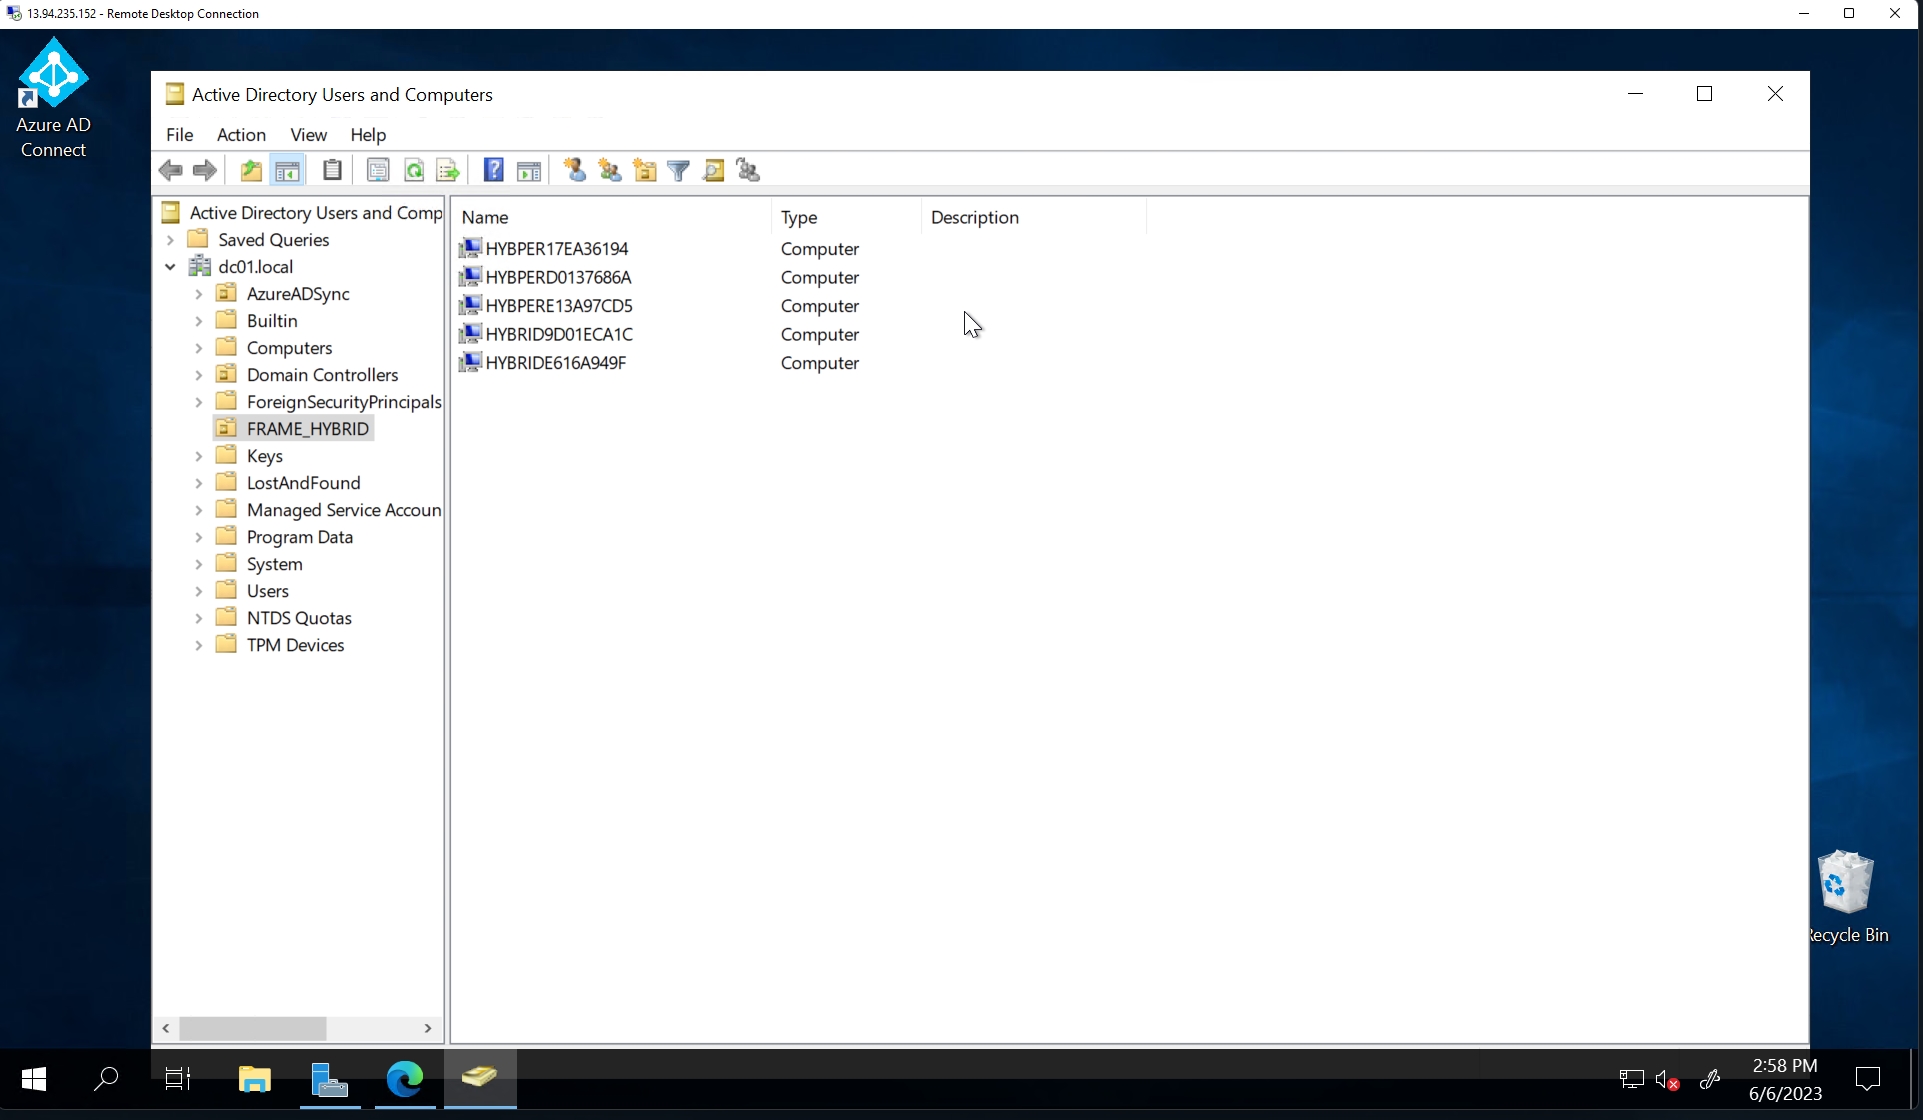Open Help with the blue question-mark icon
The height and width of the screenshot is (1120, 1923).
coord(493,171)
